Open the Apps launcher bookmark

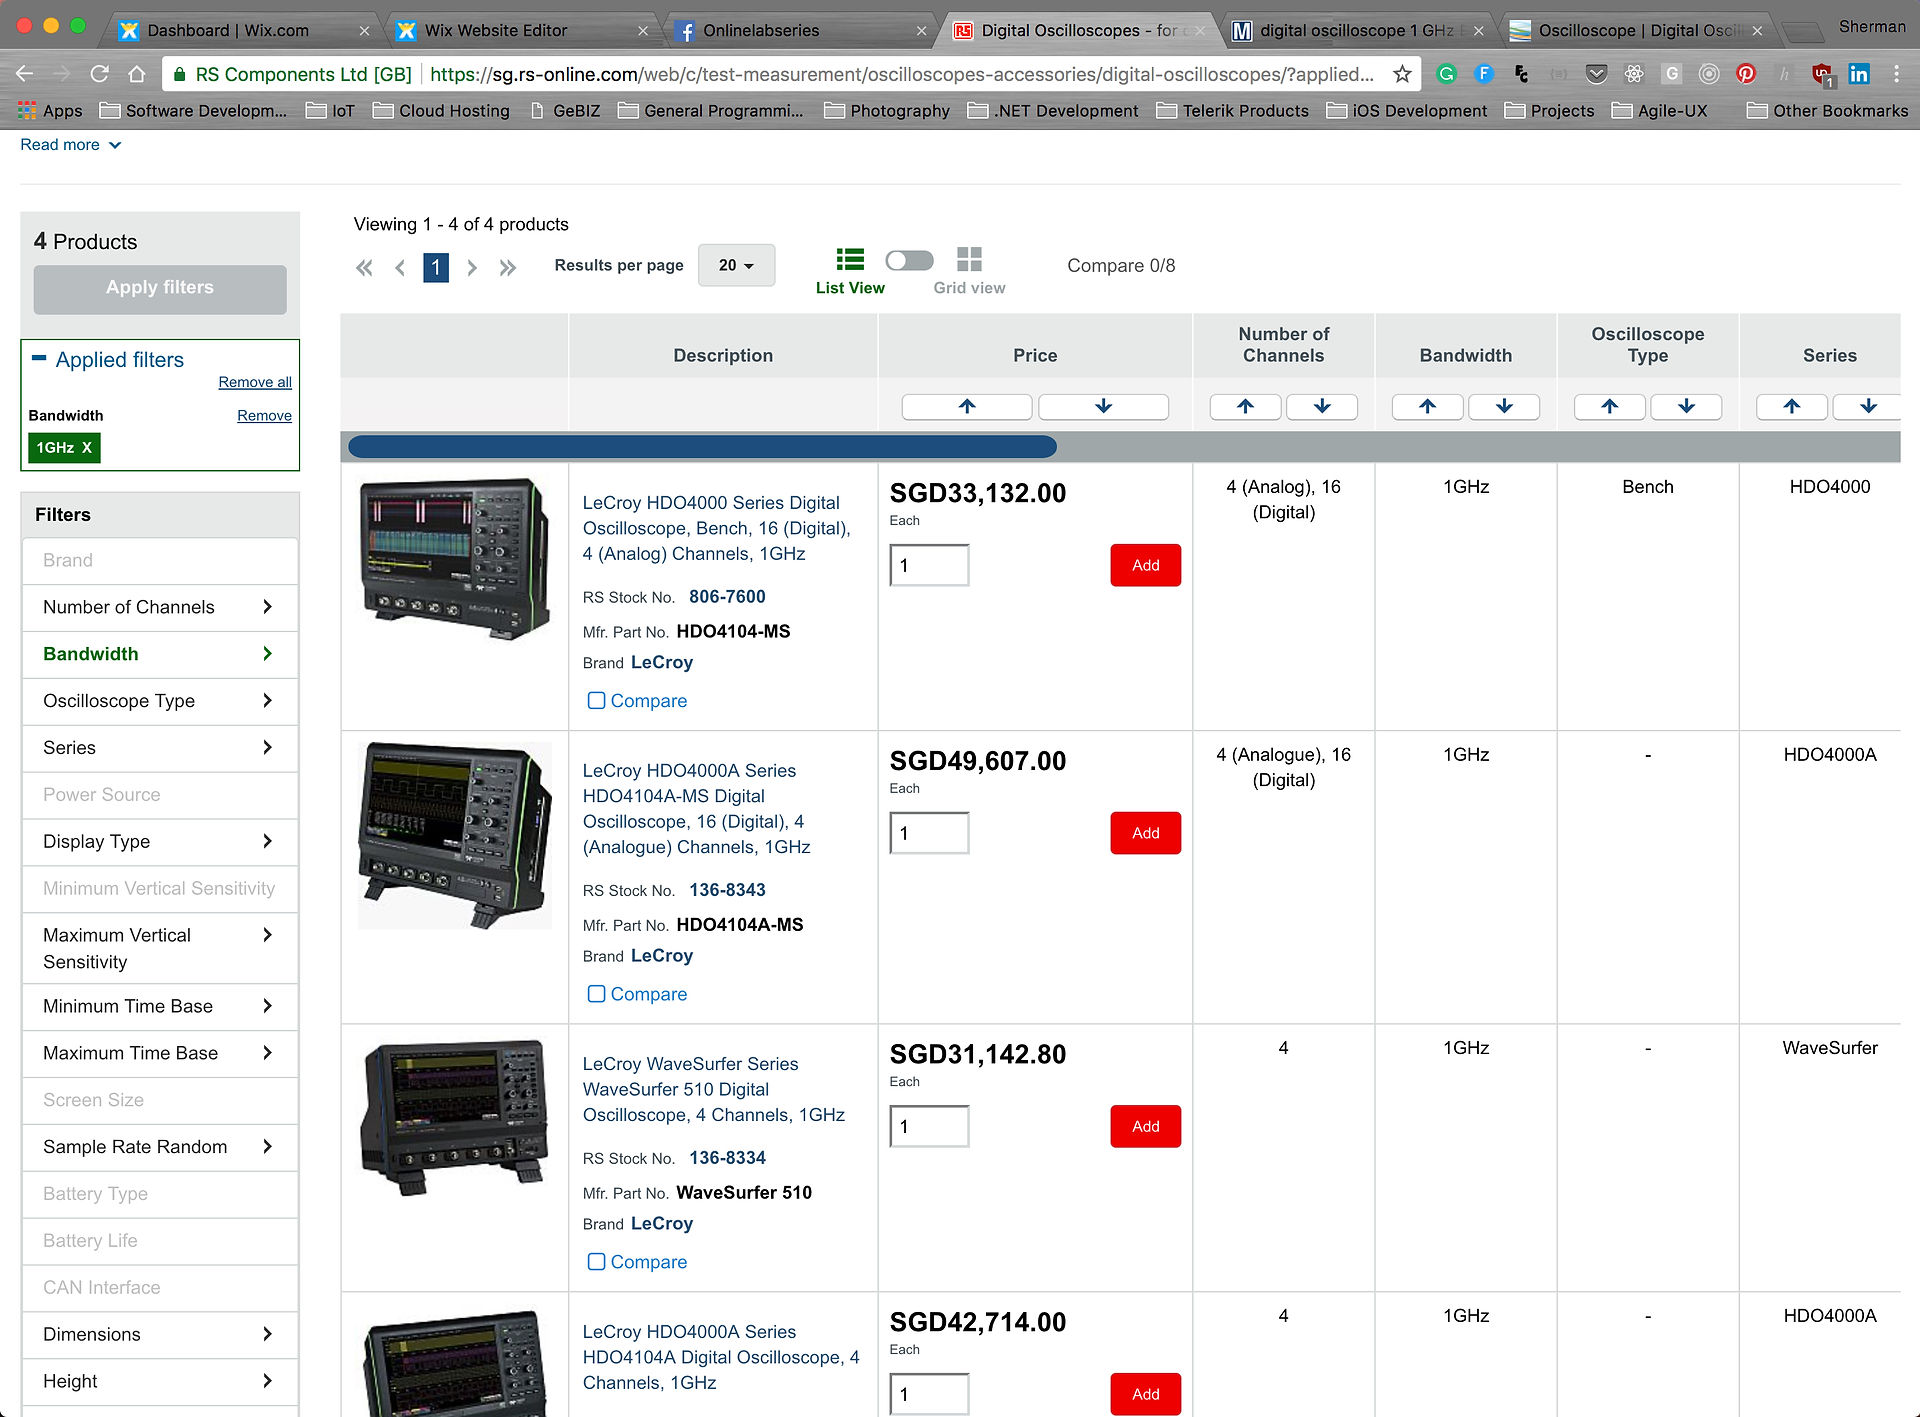point(50,111)
